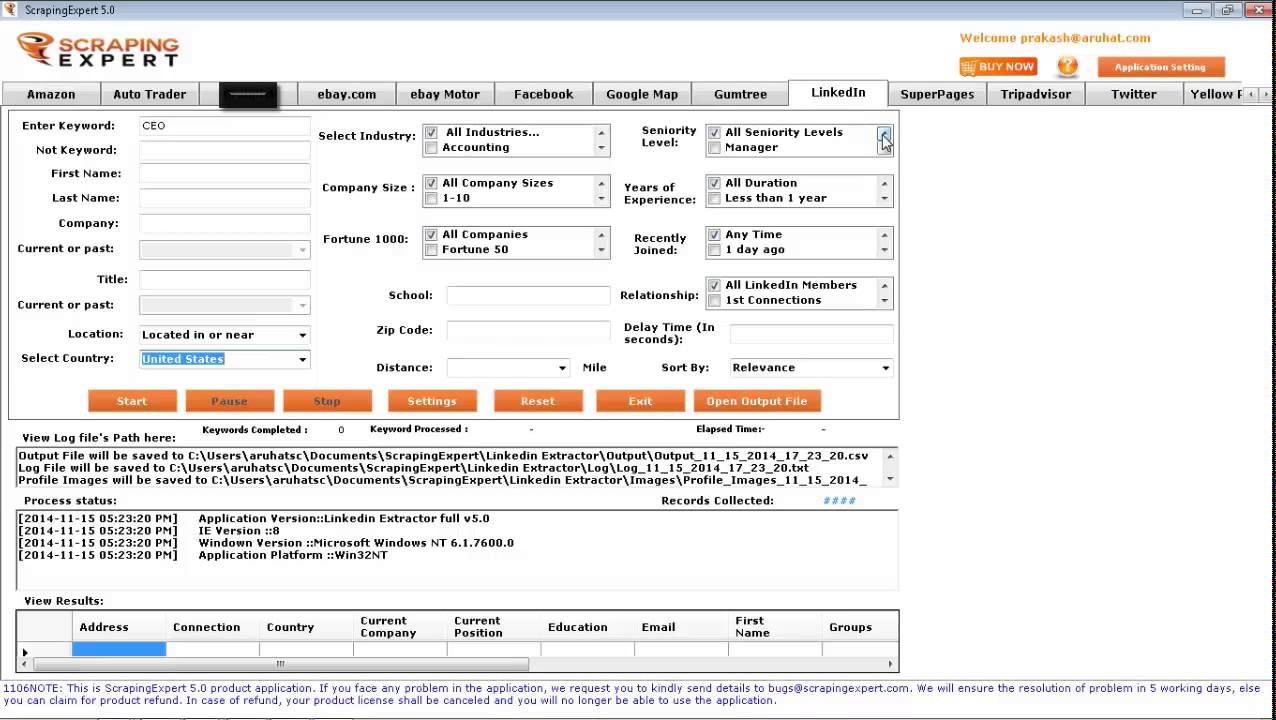
Task: Open the Sort By Relevance dropdown
Action: (885, 368)
